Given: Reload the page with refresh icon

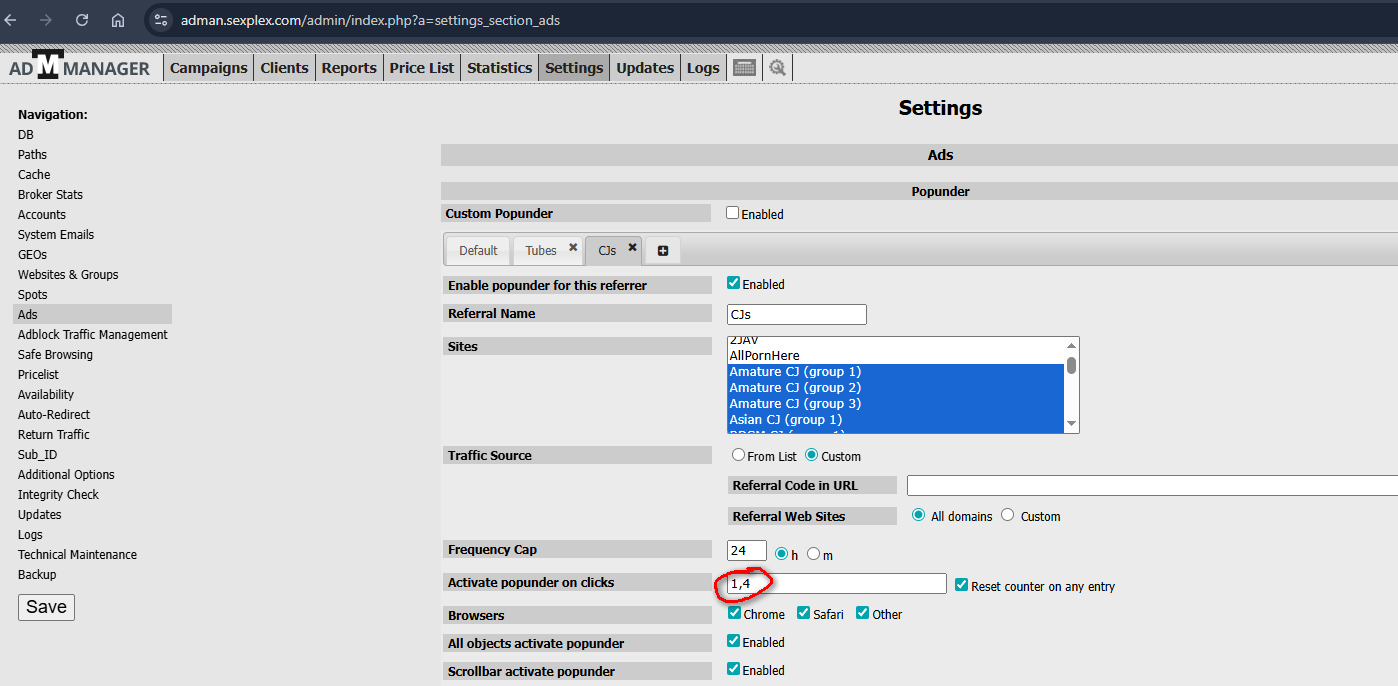Looking at the screenshot, I should click(82, 20).
